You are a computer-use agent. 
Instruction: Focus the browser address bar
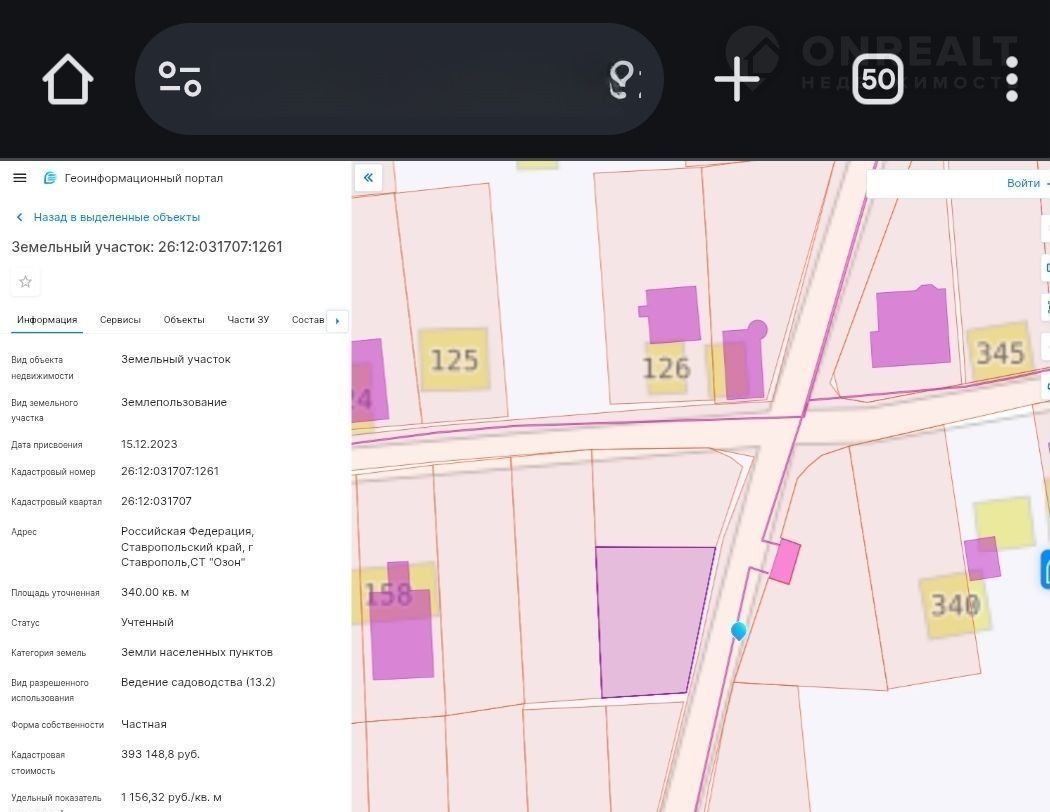(400, 80)
